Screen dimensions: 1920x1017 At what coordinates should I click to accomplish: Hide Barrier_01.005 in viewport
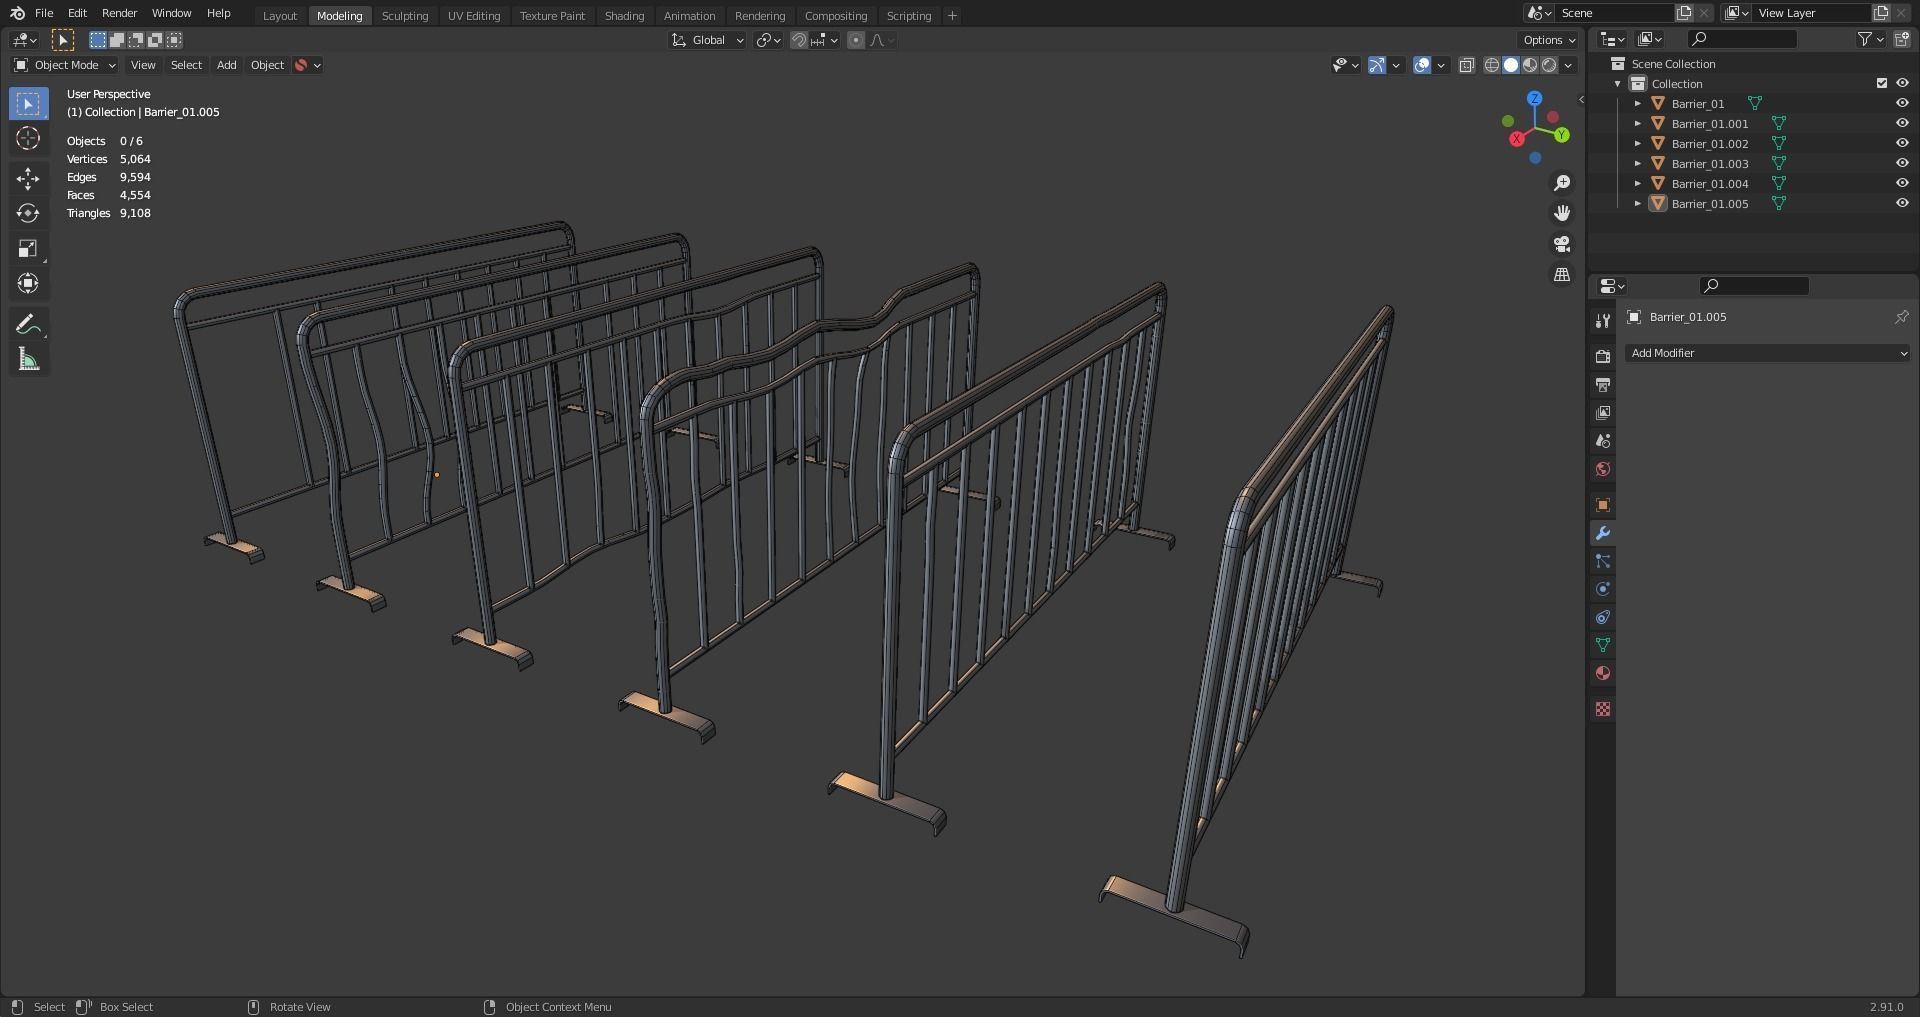[1902, 203]
